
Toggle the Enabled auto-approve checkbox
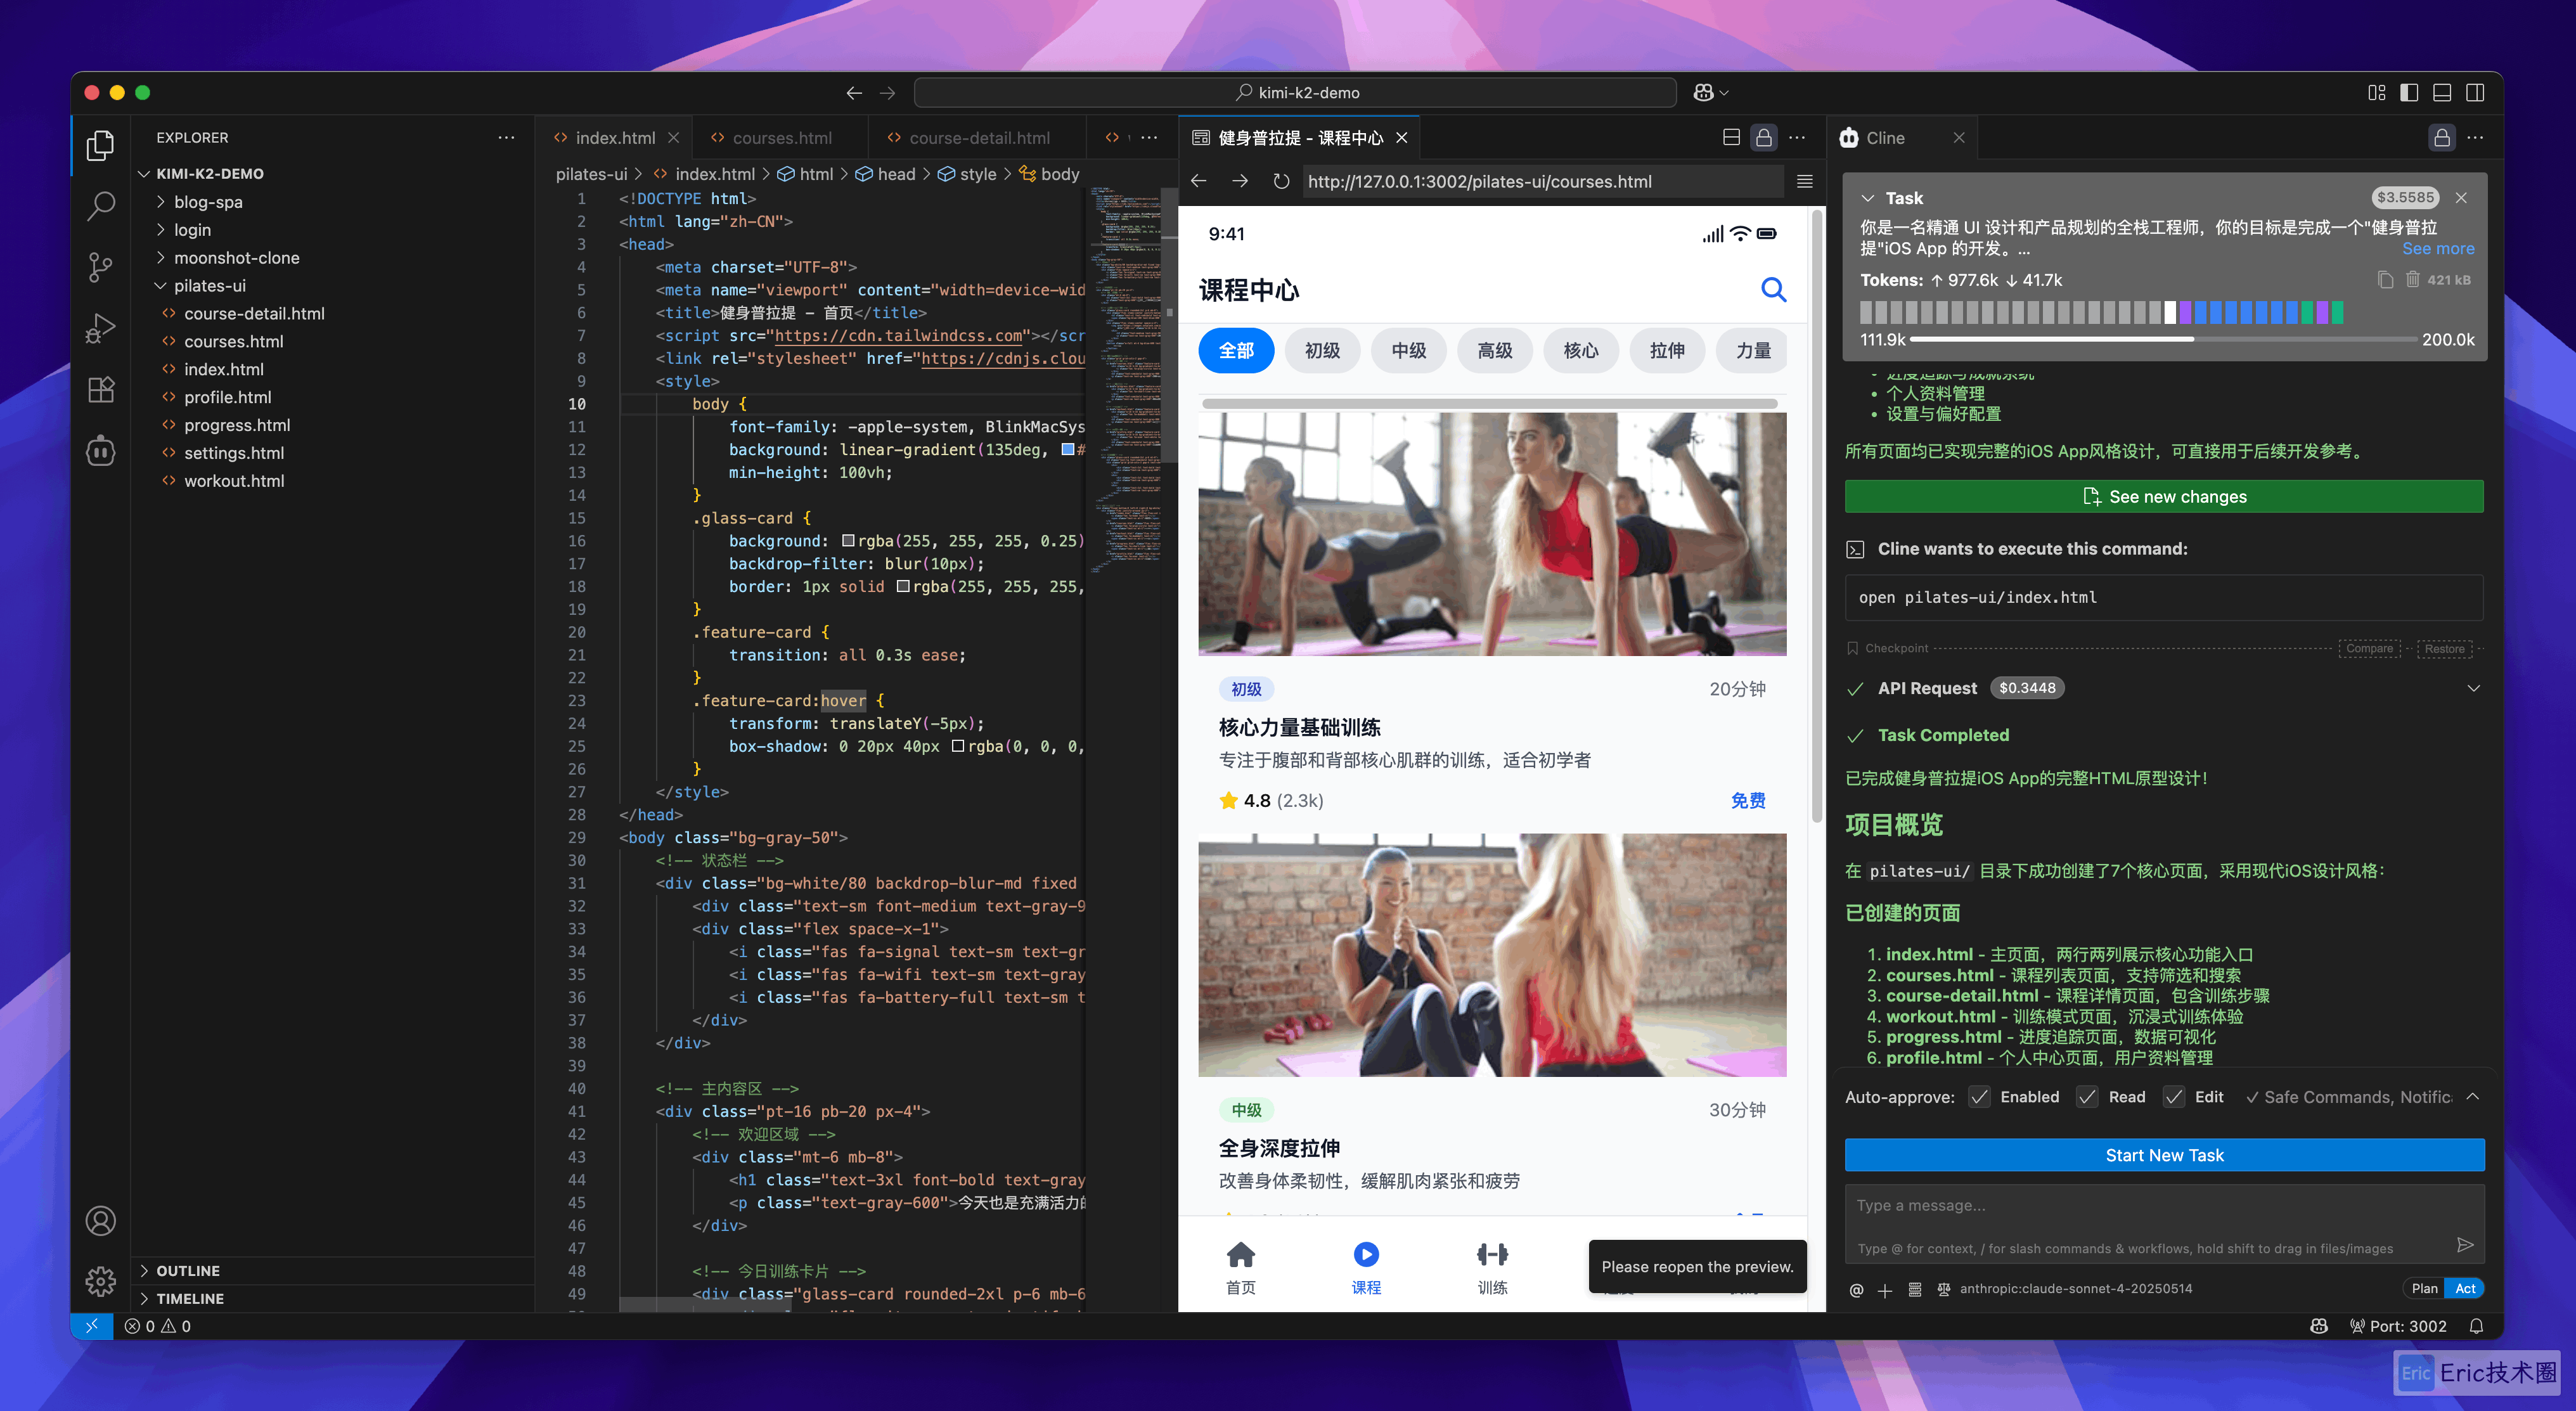click(x=1979, y=1097)
